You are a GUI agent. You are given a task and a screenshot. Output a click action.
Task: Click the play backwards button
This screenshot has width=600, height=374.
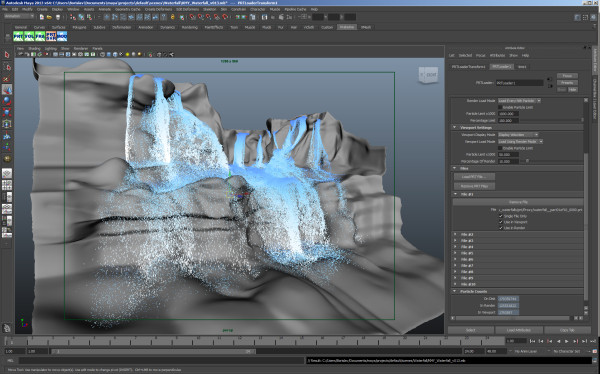tap(558, 341)
